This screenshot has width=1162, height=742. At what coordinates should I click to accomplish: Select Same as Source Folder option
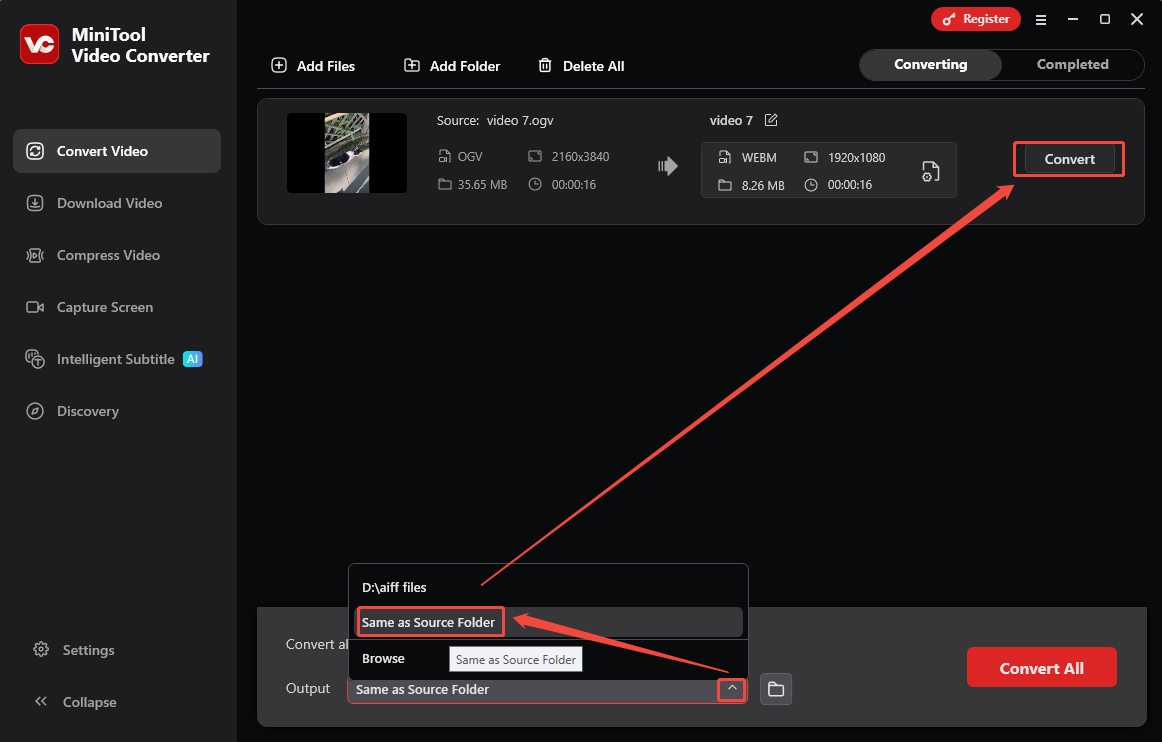point(429,621)
